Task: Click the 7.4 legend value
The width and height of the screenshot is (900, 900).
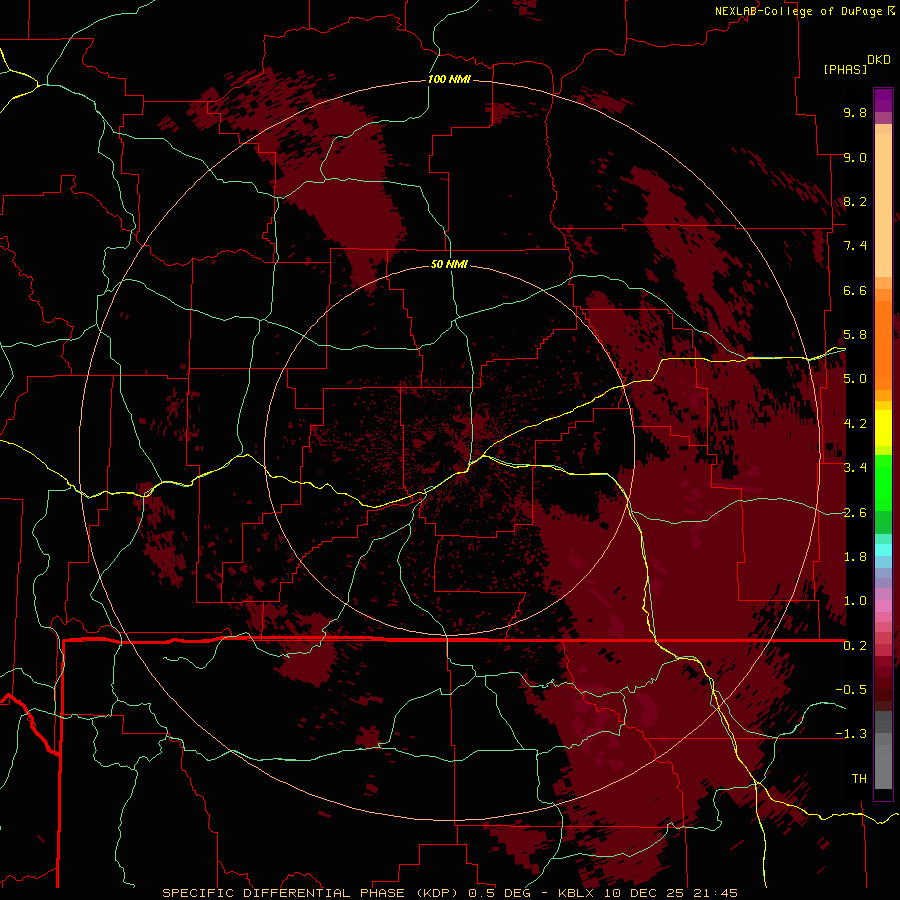Action: (855, 246)
